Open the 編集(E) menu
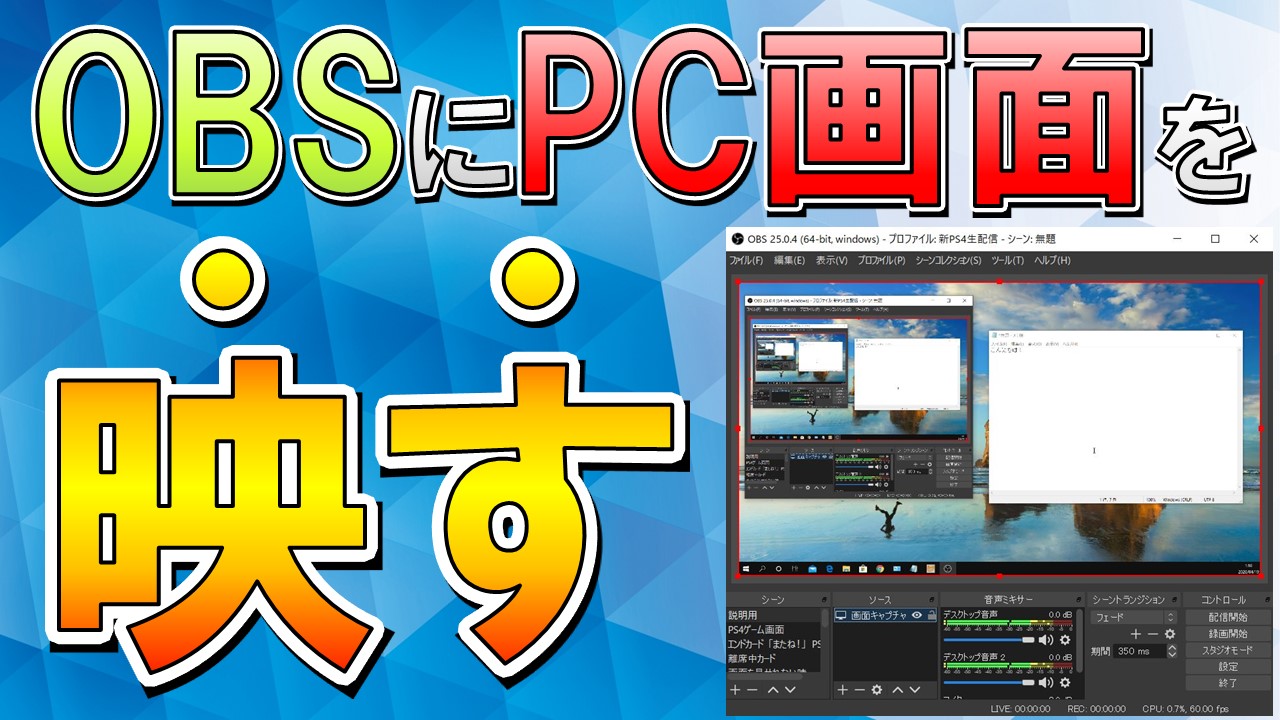Image resolution: width=1280 pixels, height=720 pixels. click(x=789, y=261)
